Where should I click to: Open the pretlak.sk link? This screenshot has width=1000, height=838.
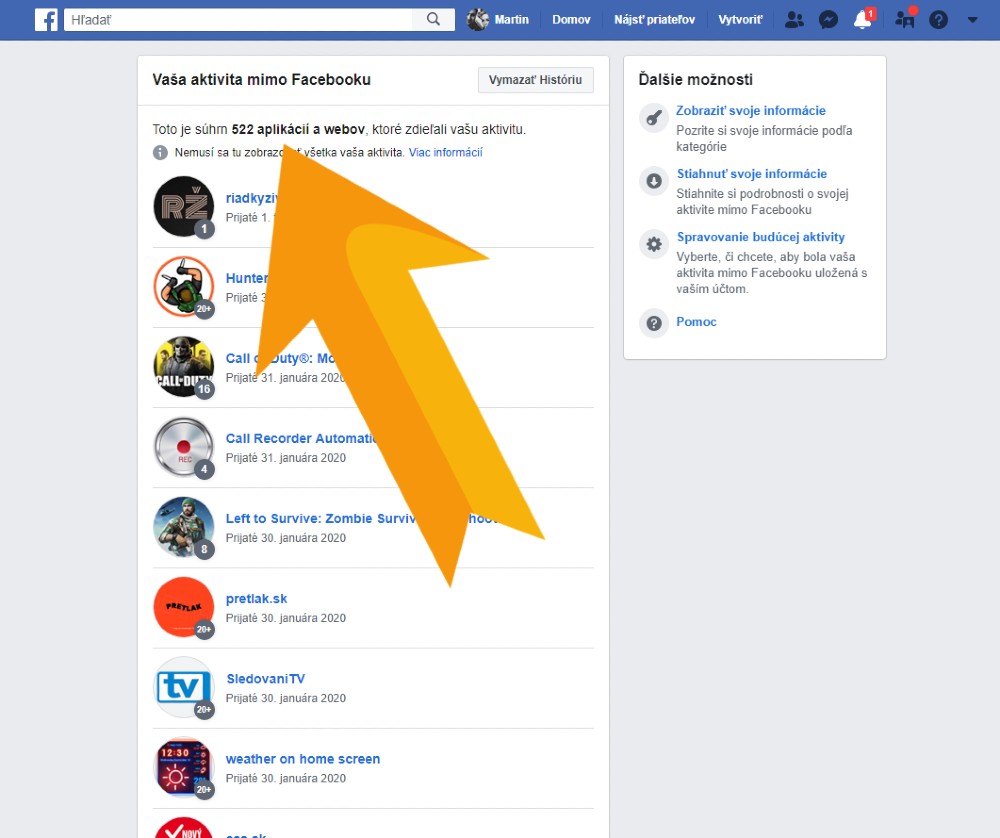click(x=256, y=599)
